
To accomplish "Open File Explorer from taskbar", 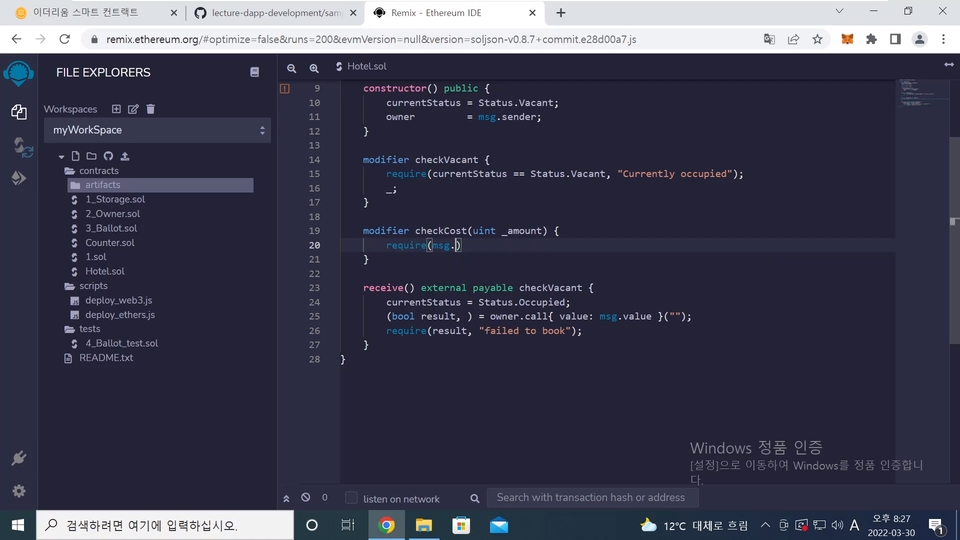I will coord(424,525).
